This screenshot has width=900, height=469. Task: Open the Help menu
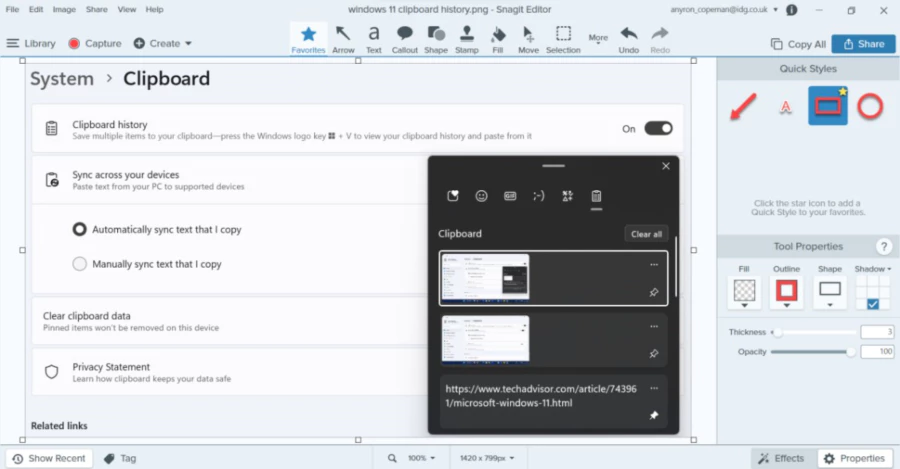154,9
